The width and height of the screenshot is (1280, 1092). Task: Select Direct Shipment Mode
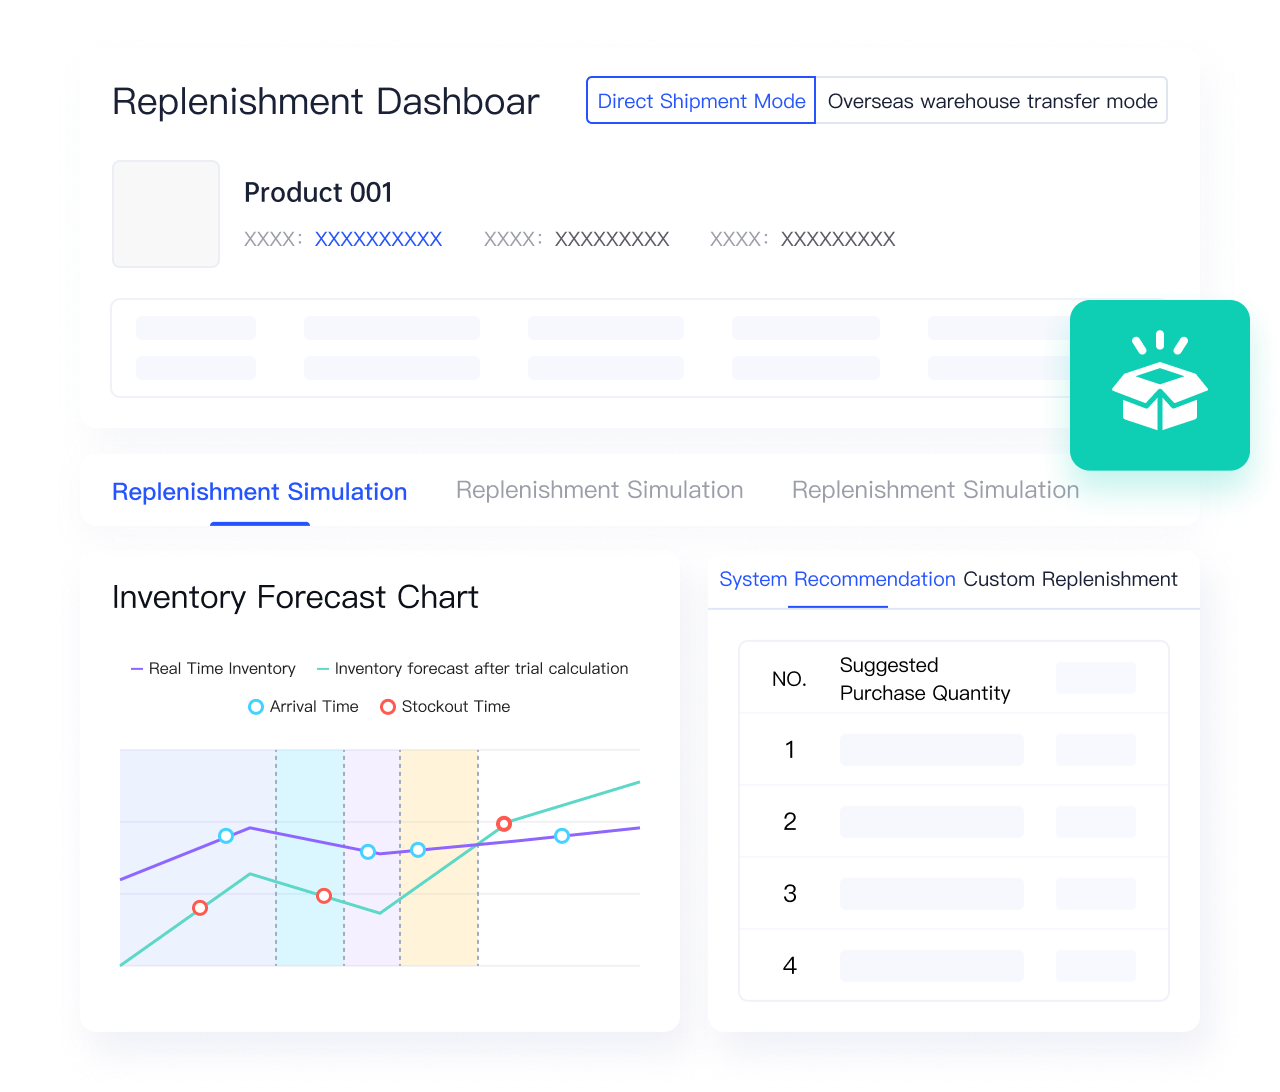point(700,100)
